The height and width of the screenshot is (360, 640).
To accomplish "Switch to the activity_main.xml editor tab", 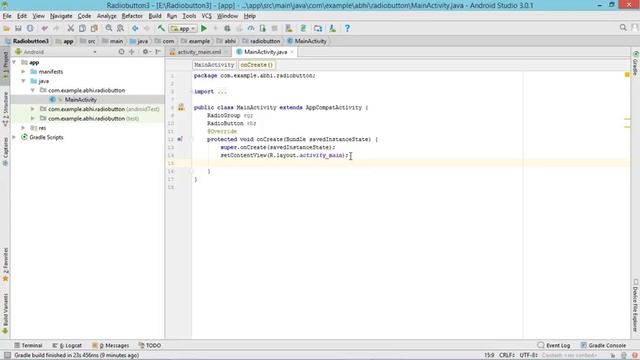I will tap(199, 52).
